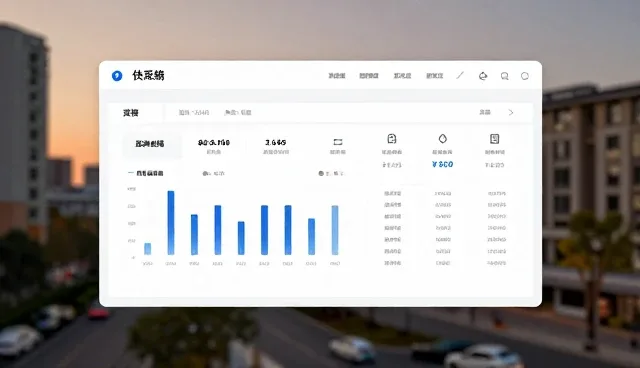Click the tallest bar in the chart

(x=171, y=223)
